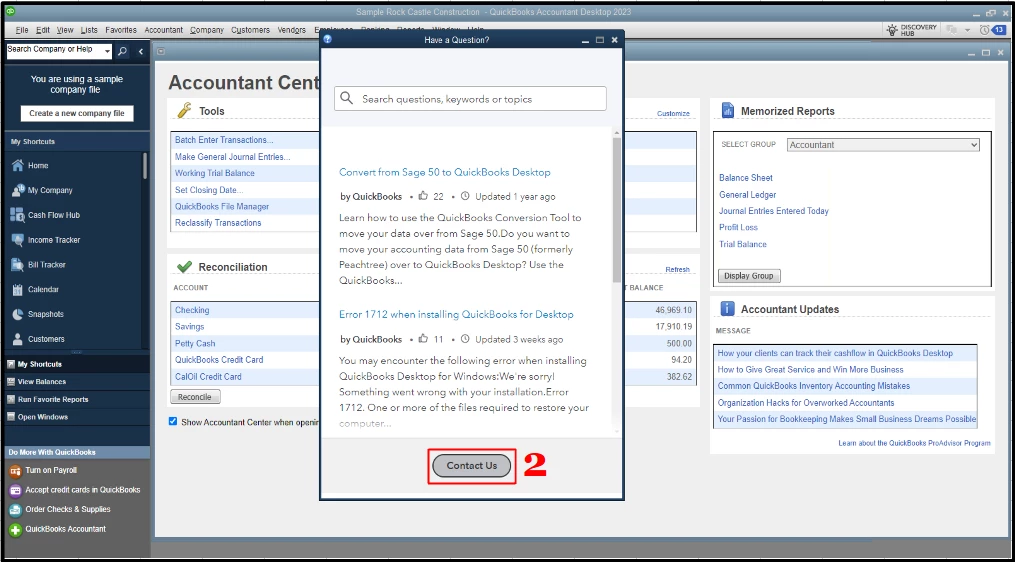
Task: Open Error 1712 when installing QuickBooks article
Action: [456, 315]
